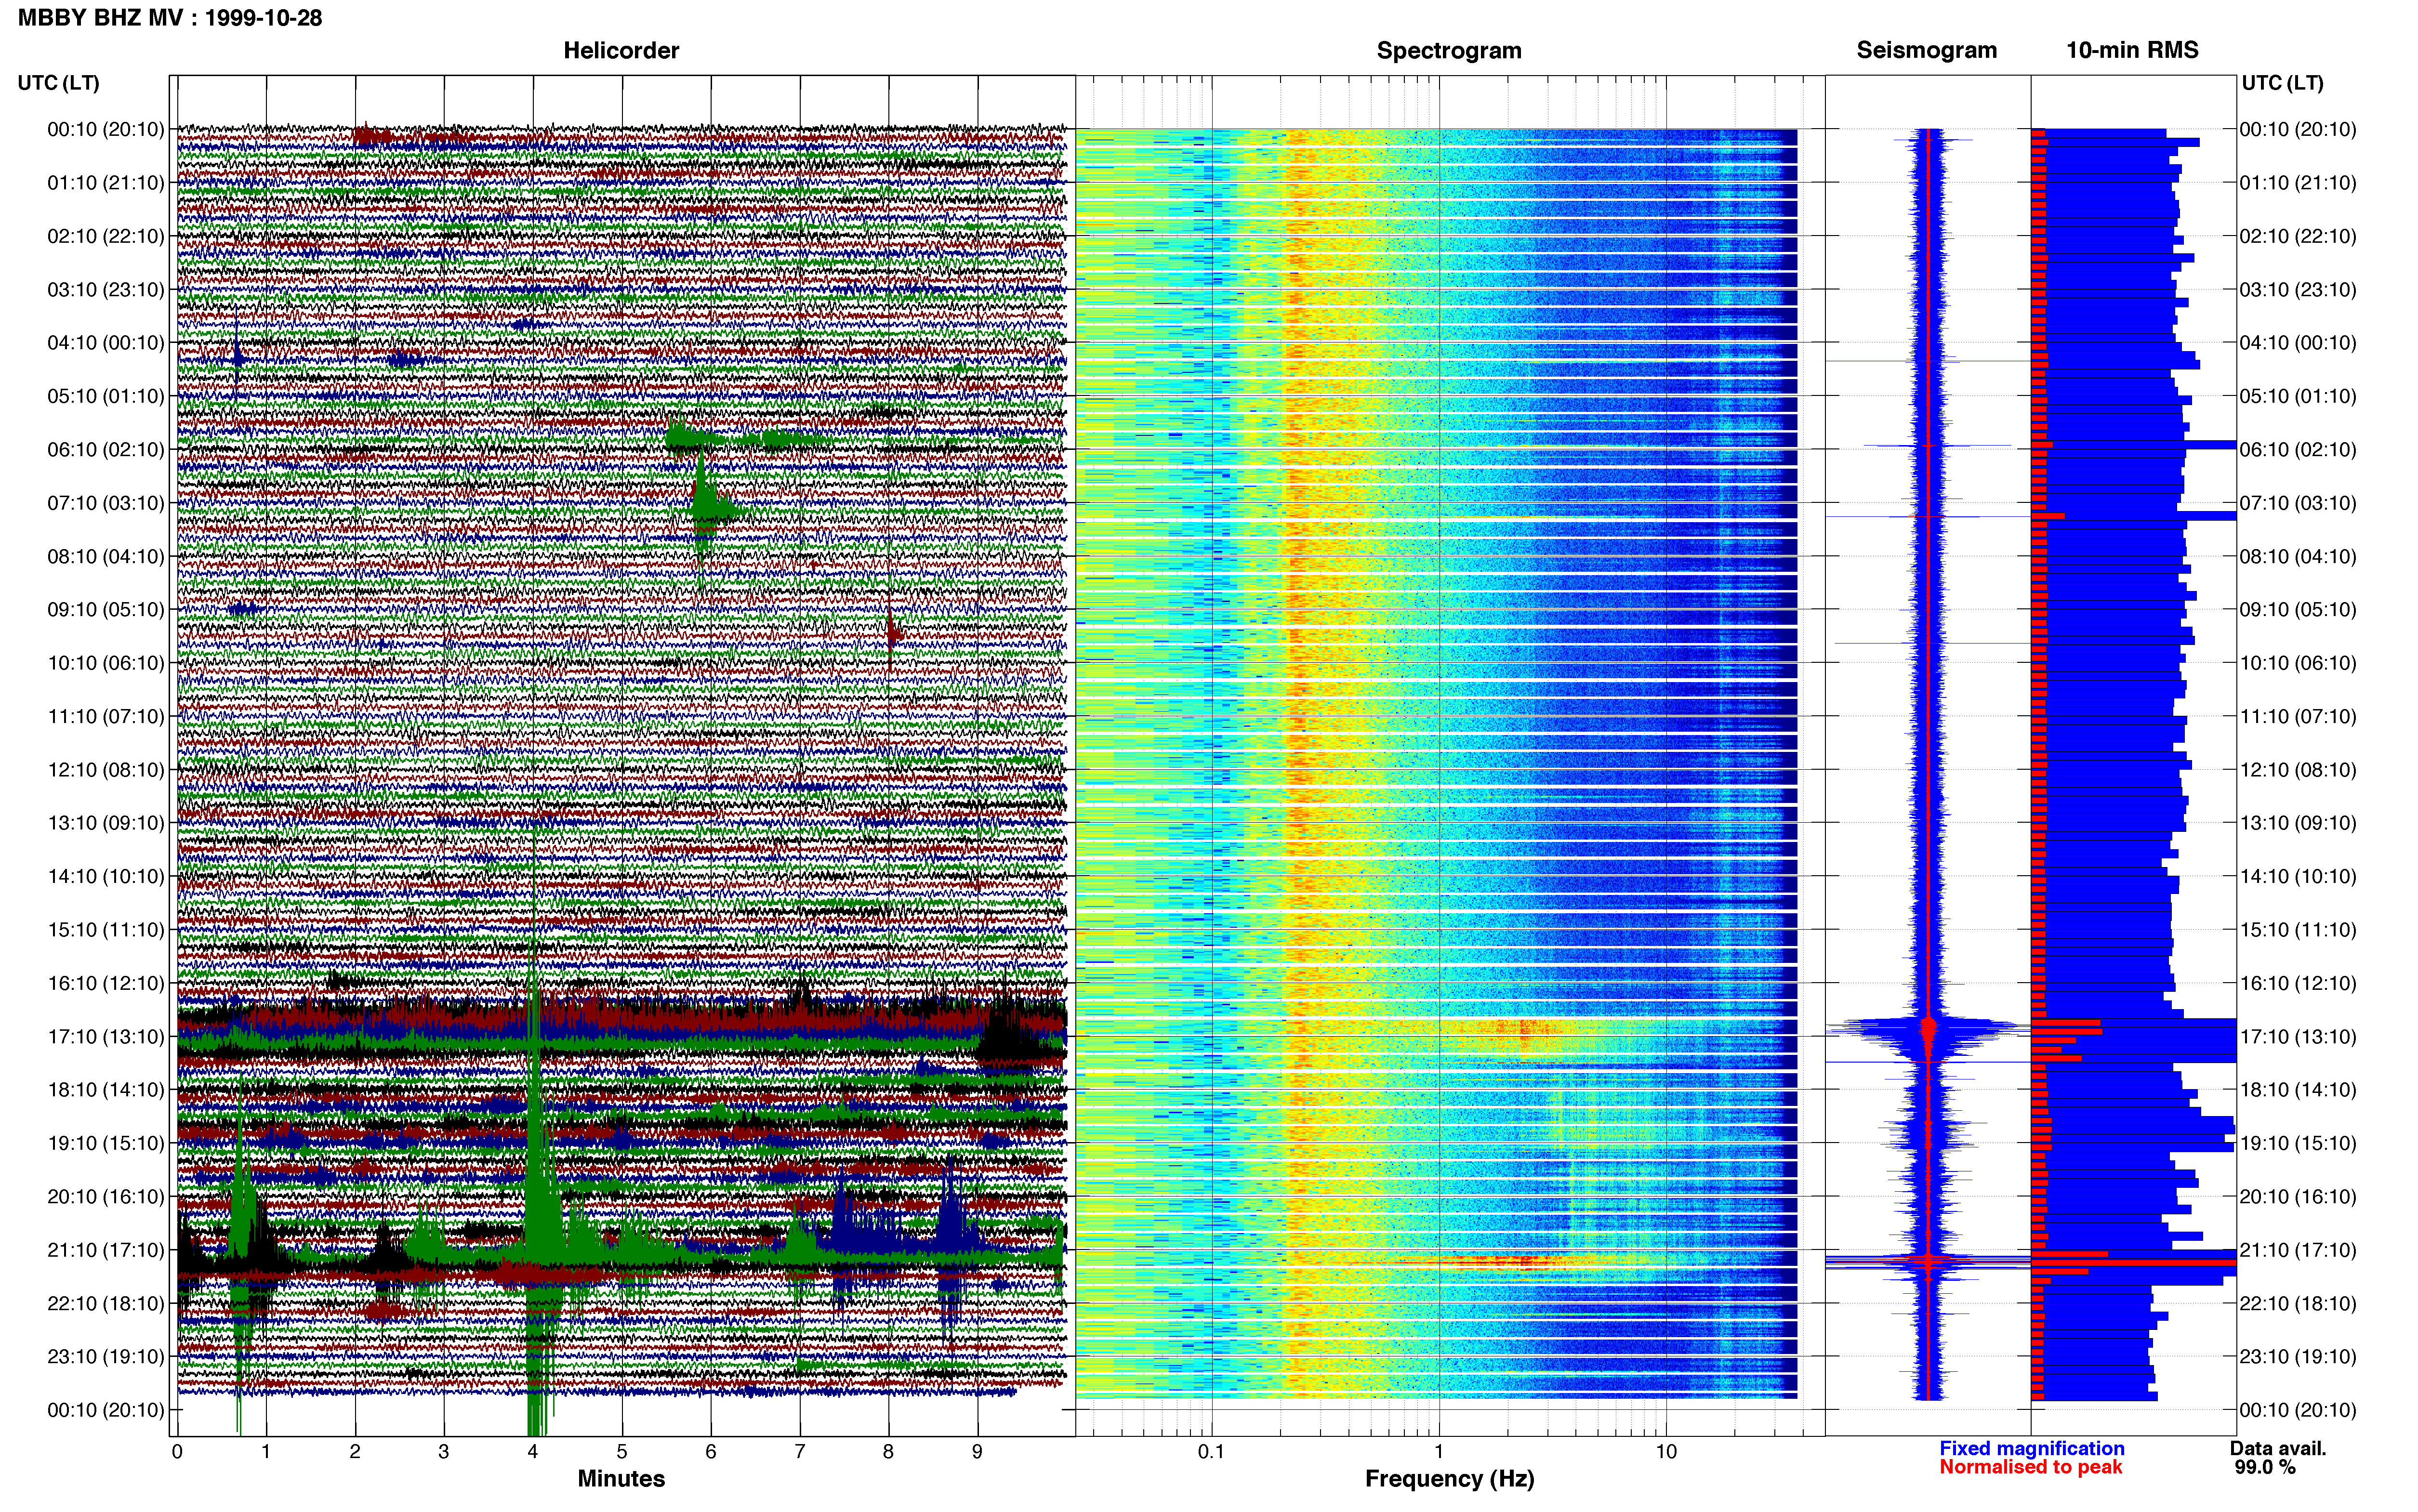Click the Normalised to peak legend text
The height and width of the screenshot is (1512, 2418).
point(2030,1467)
